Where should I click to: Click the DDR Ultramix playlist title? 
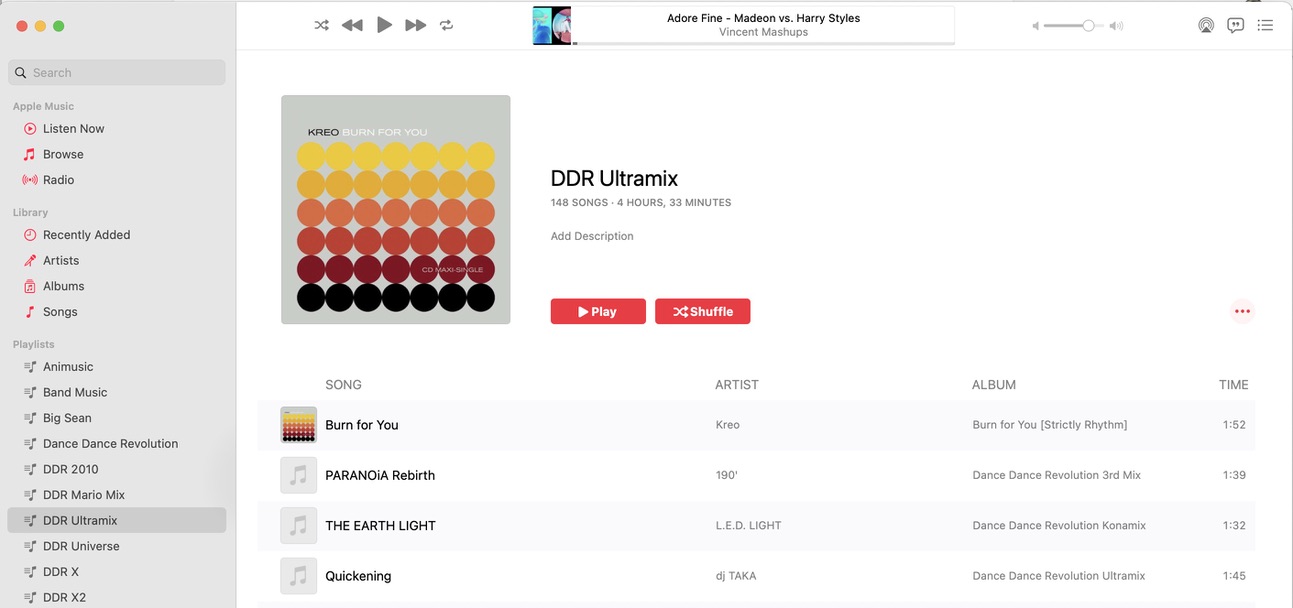[614, 179]
